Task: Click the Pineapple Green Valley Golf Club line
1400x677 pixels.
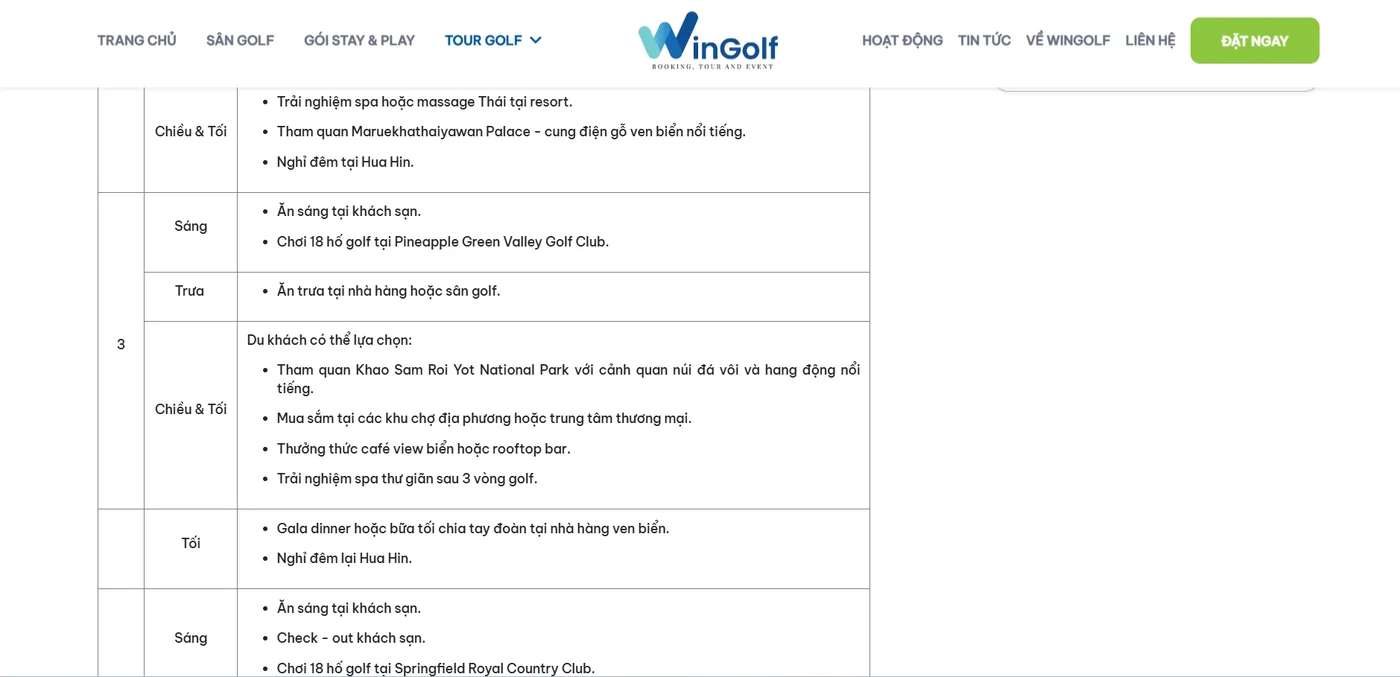Action: (443, 241)
